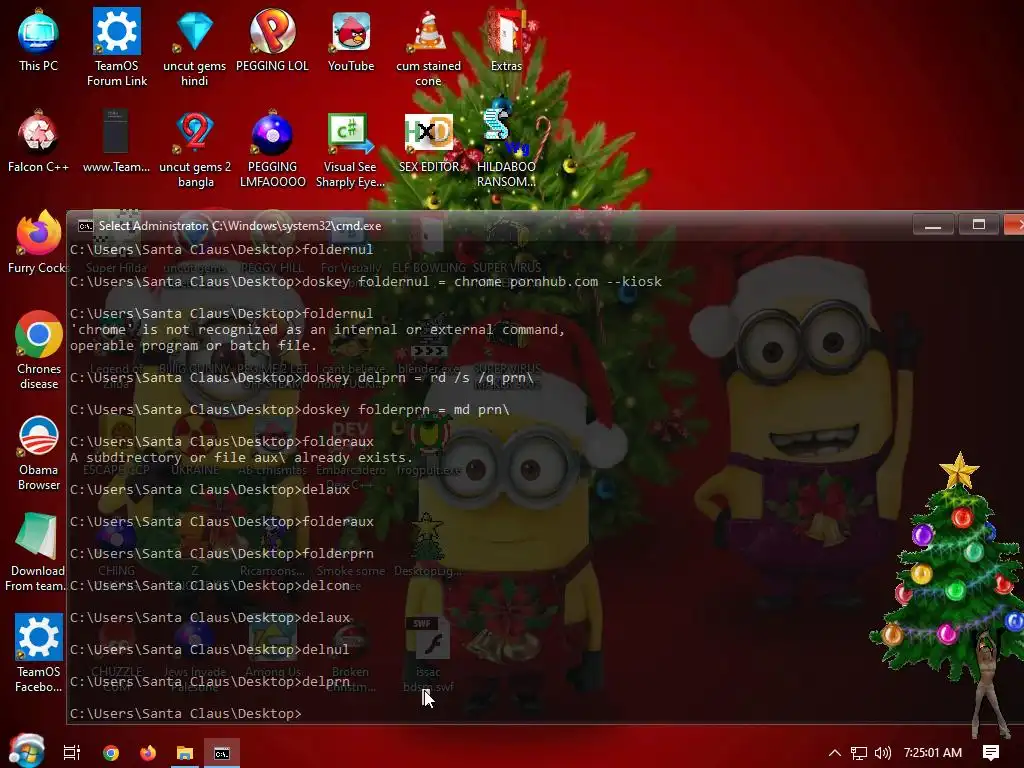Select the PEGGING LOL desktop icon
The height and width of the screenshot is (768, 1024).
pos(272,40)
